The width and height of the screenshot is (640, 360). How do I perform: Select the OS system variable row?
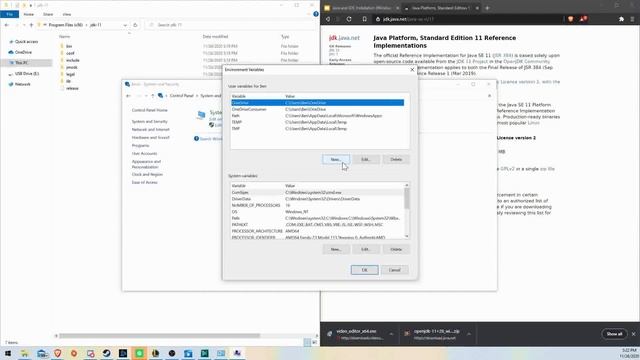point(317,212)
